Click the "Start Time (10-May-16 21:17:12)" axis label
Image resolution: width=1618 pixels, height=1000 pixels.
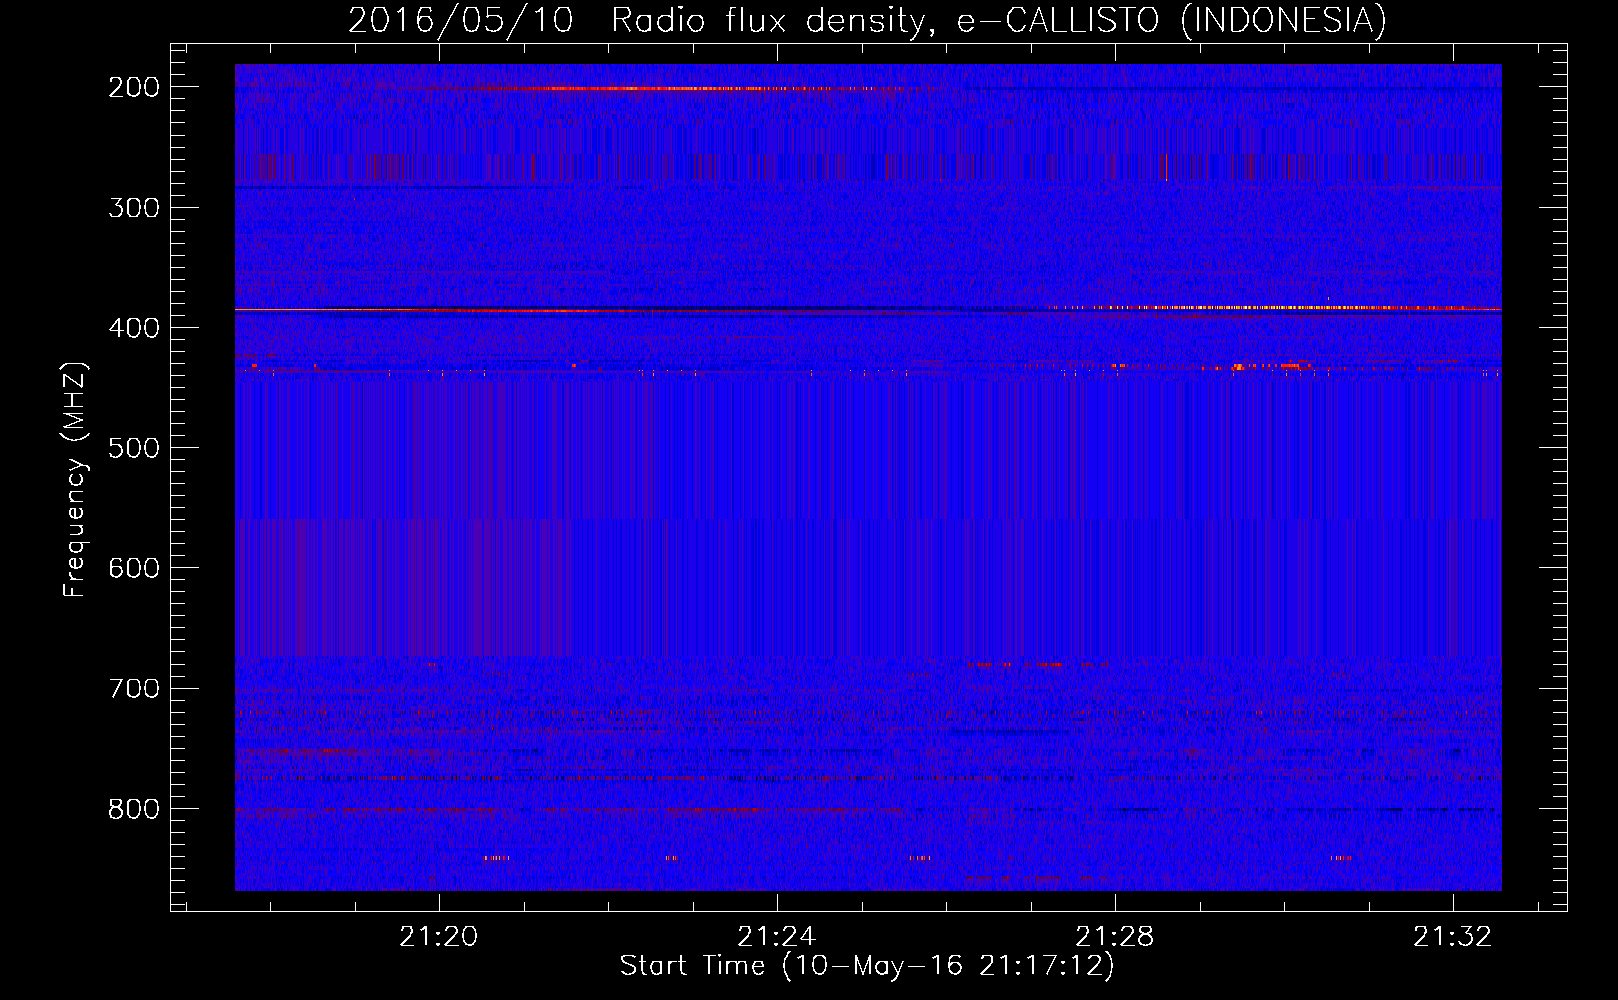[867, 966]
